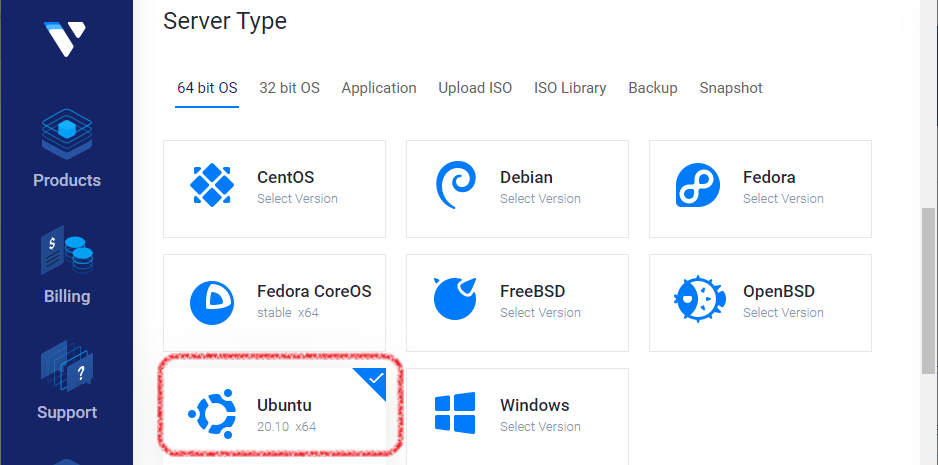Select the Application tab
Viewport: 938px width, 465px height.
(379, 88)
